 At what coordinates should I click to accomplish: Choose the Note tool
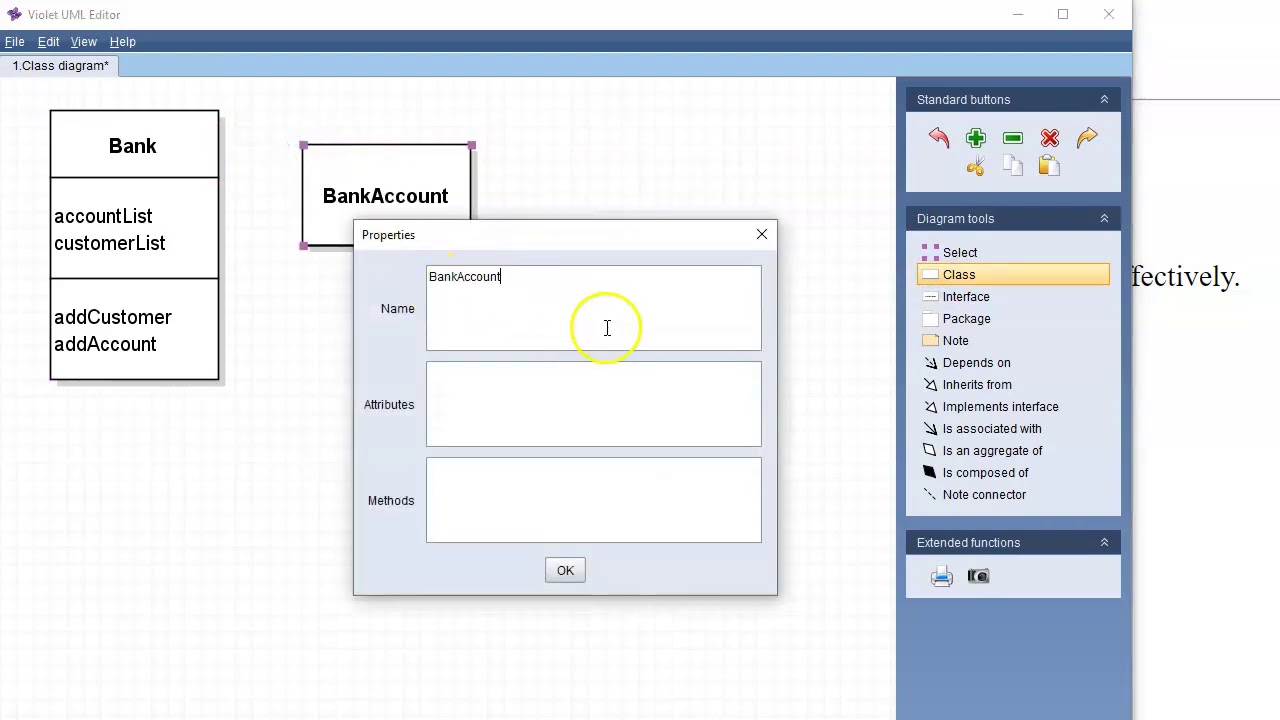1013,341
